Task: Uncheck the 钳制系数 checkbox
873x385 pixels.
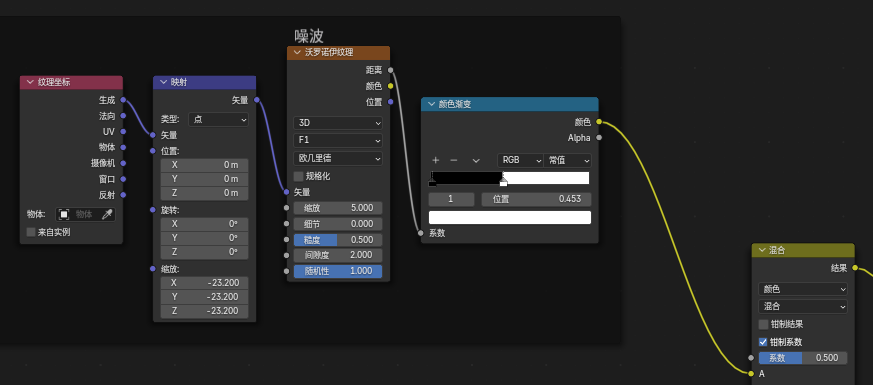Action: tap(763, 342)
